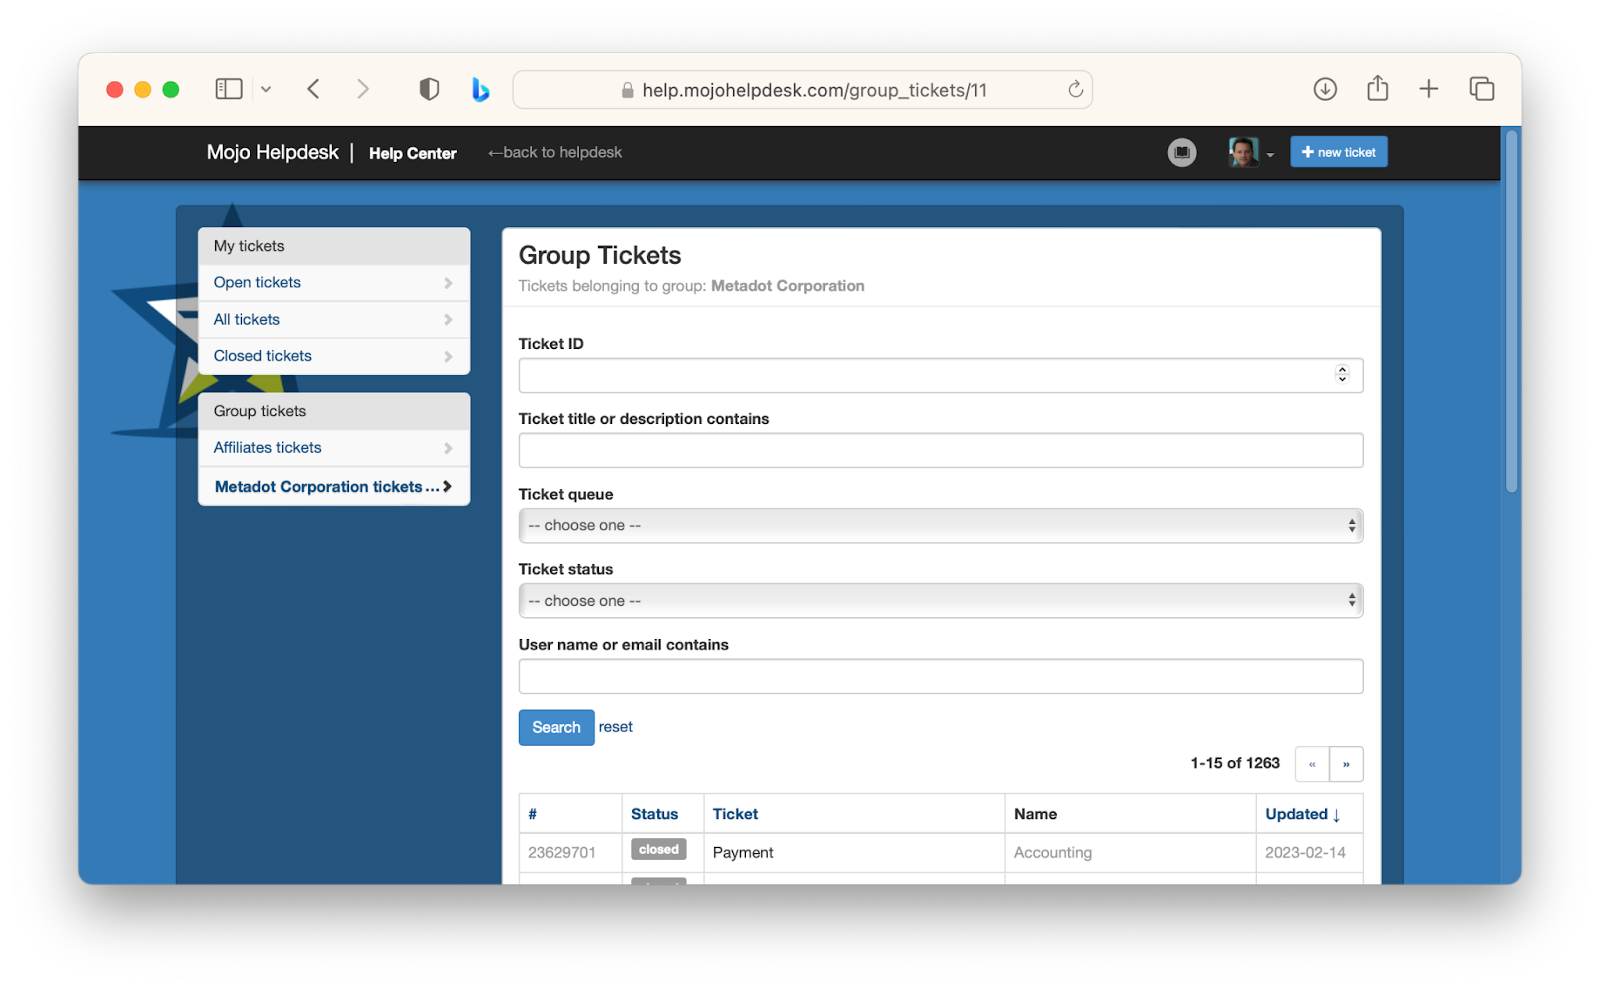Click ticket number 23629701
Image resolution: width=1600 pixels, height=988 pixels.
tap(562, 853)
